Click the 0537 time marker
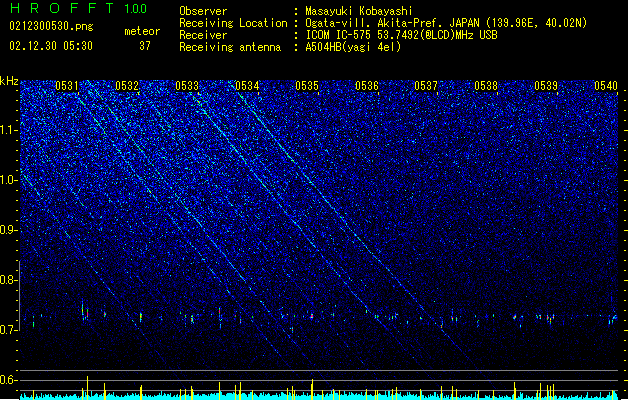Viewport: 629px width, 400px height. coord(426,86)
